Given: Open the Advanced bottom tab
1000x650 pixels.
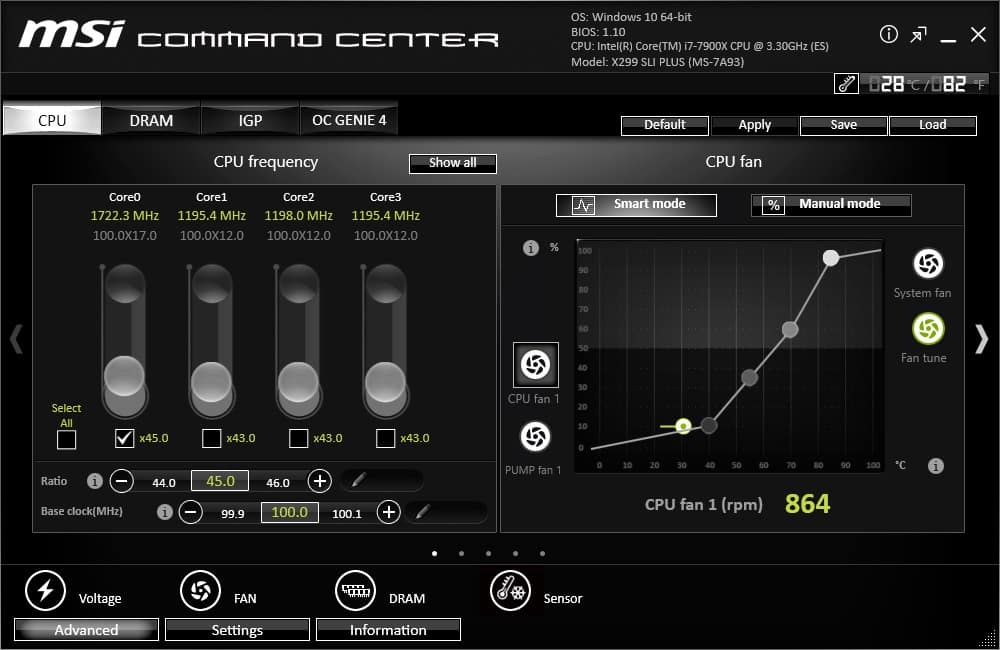Looking at the screenshot, I should (86, 630).
